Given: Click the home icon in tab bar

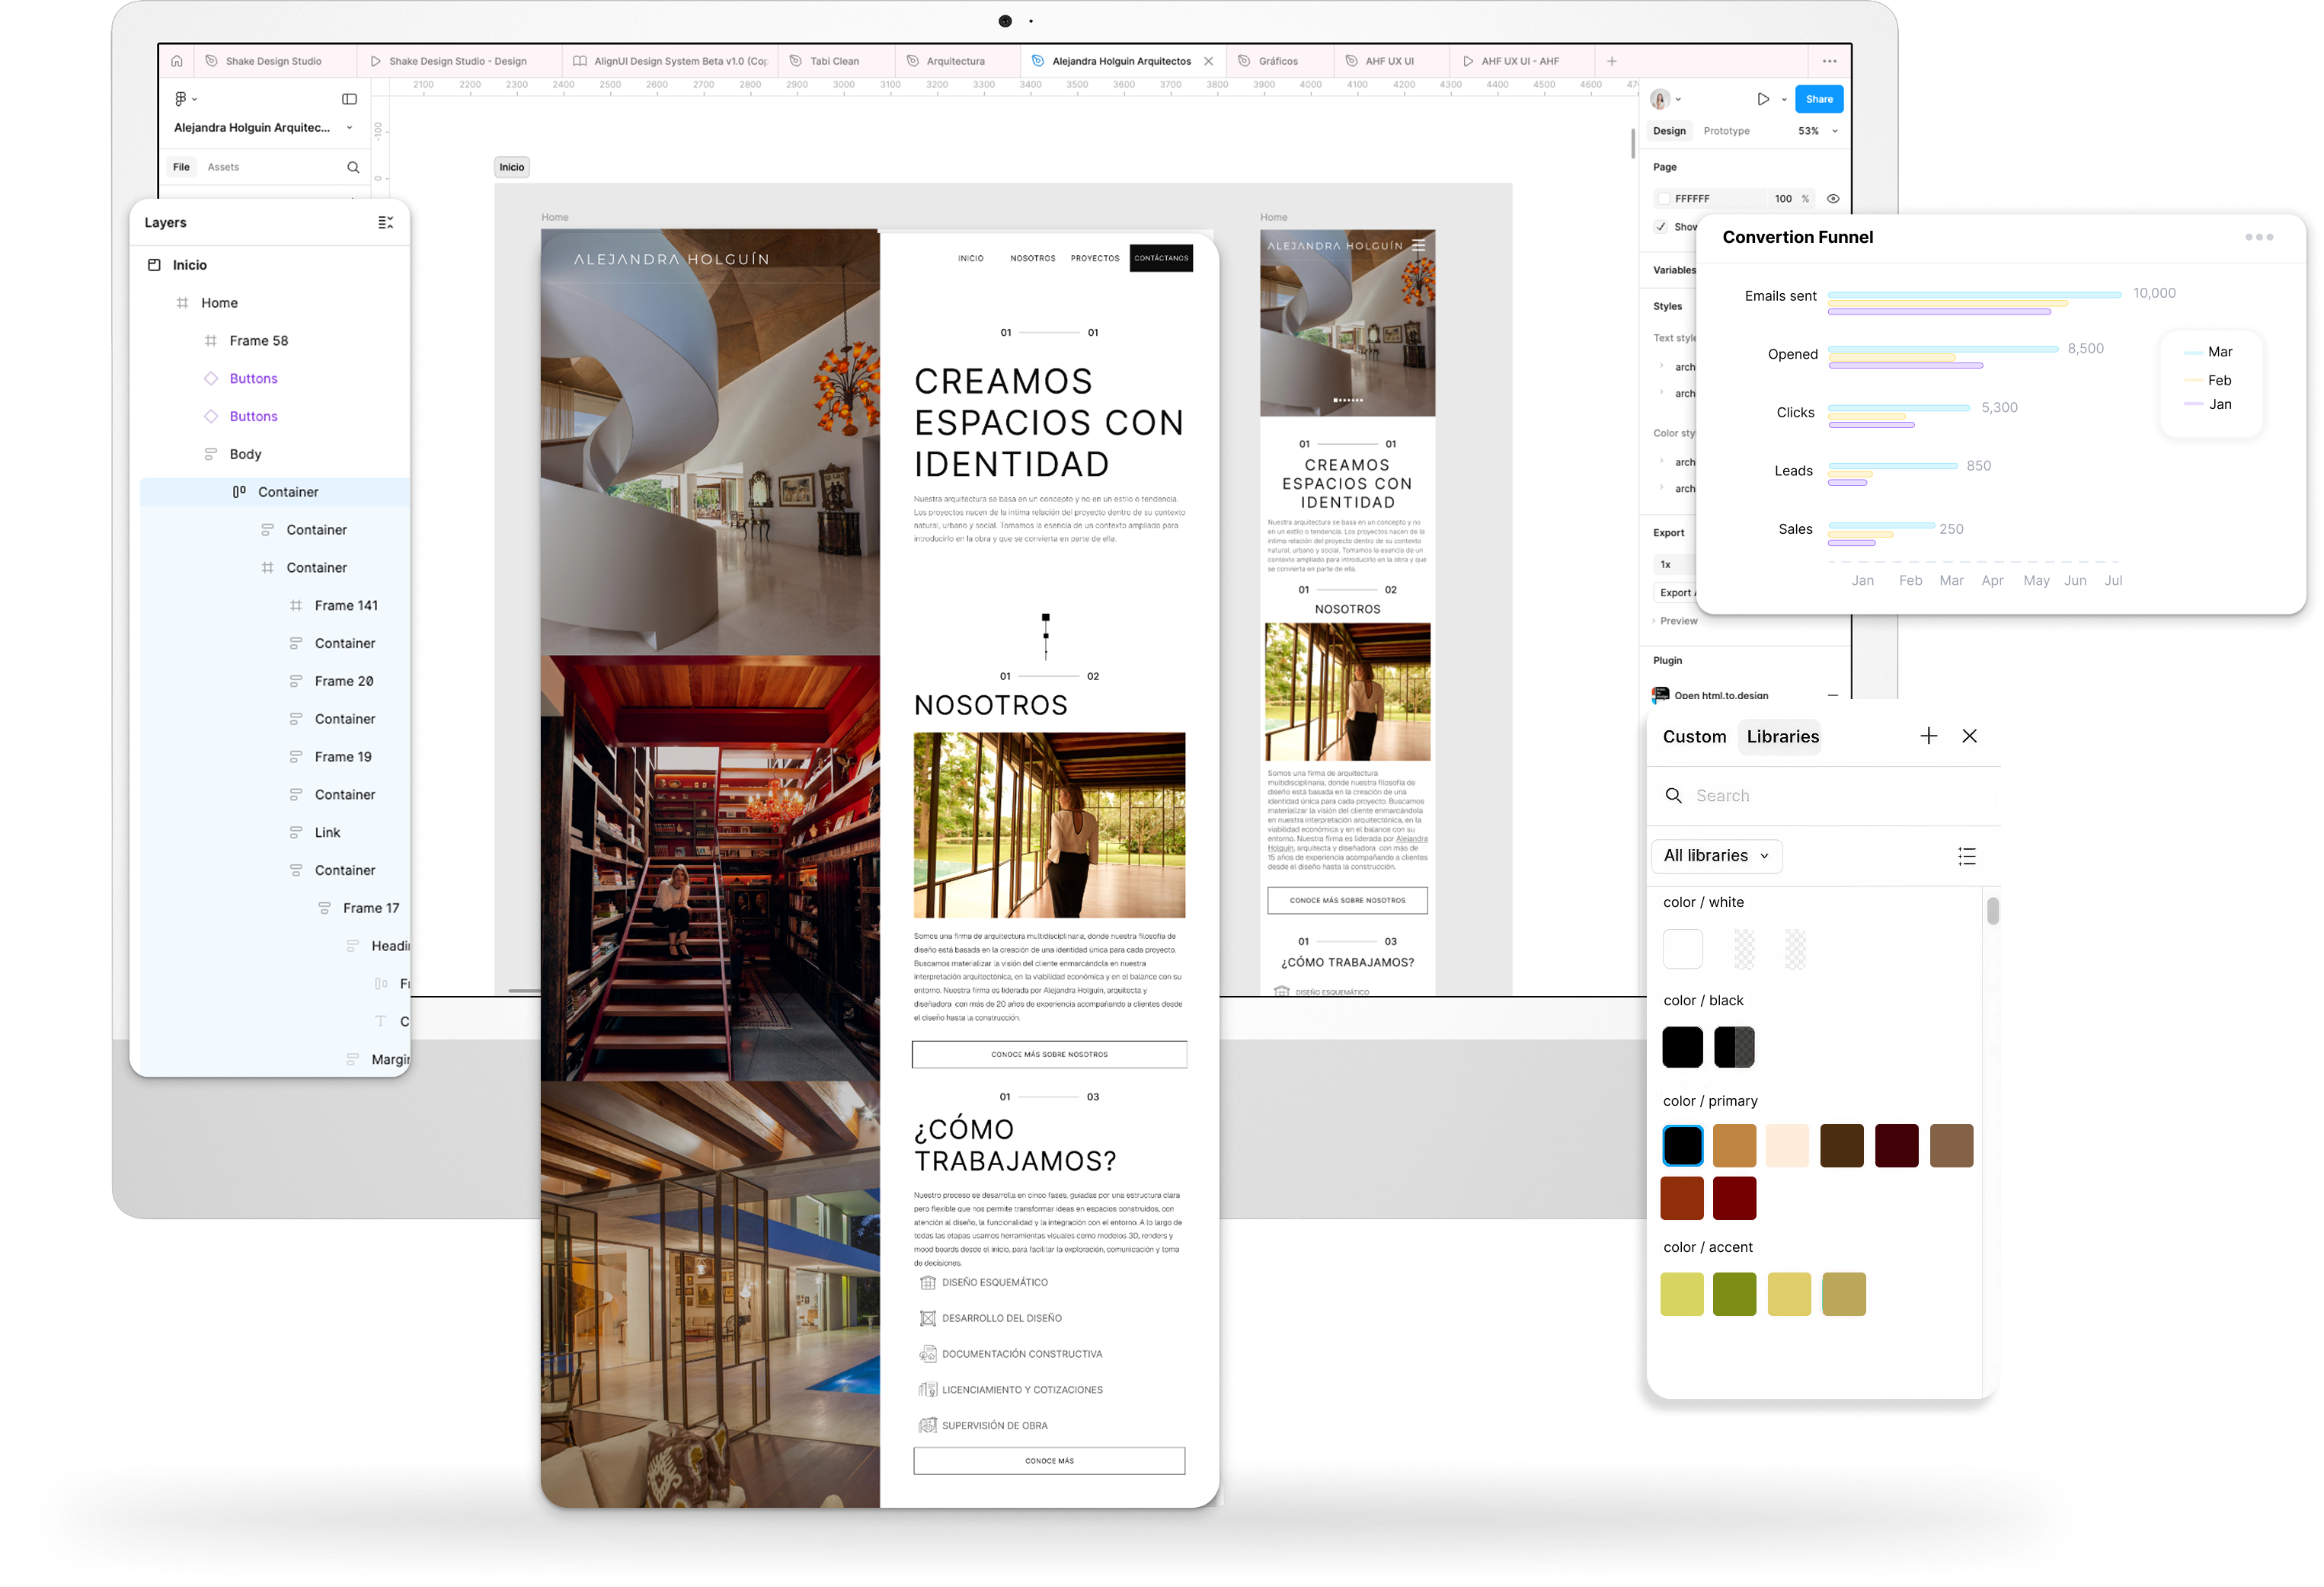Looking at the screenshot, I should (x=177, y=61).
